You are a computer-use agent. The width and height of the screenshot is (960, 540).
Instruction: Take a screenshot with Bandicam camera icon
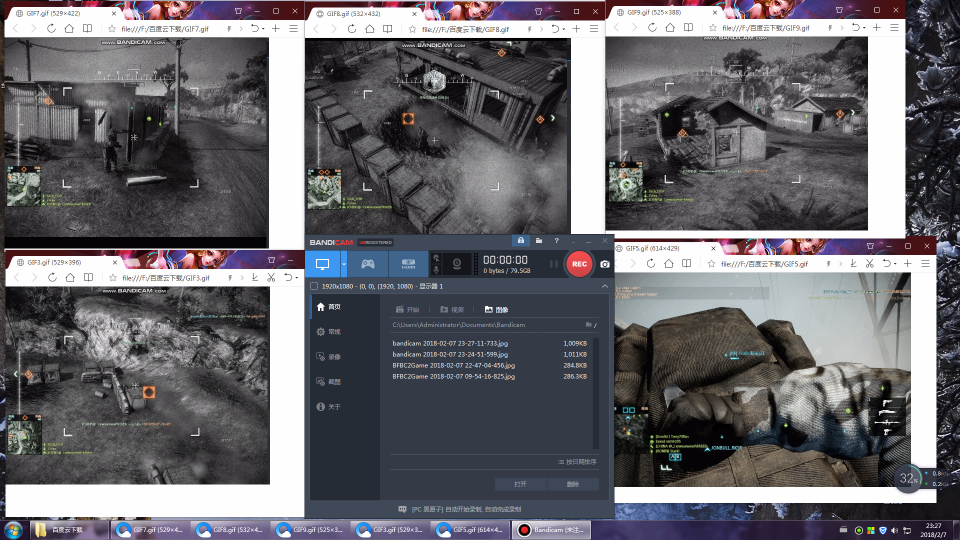coord(605,264)
